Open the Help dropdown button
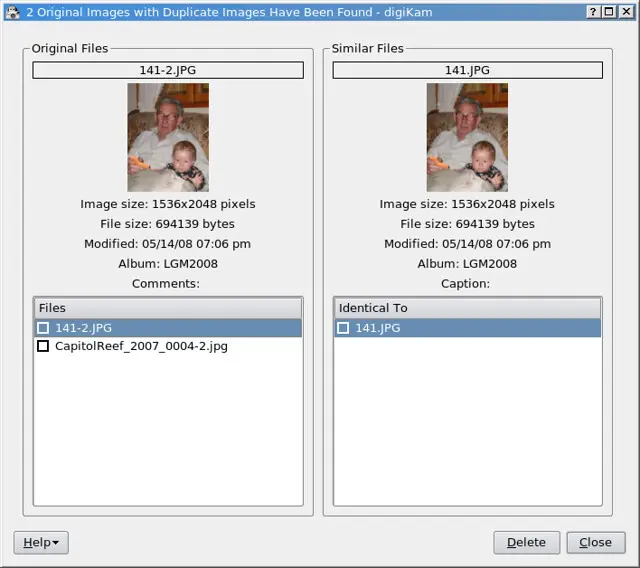Viewport: 640px width, 568px height. (x=41, y=542)
